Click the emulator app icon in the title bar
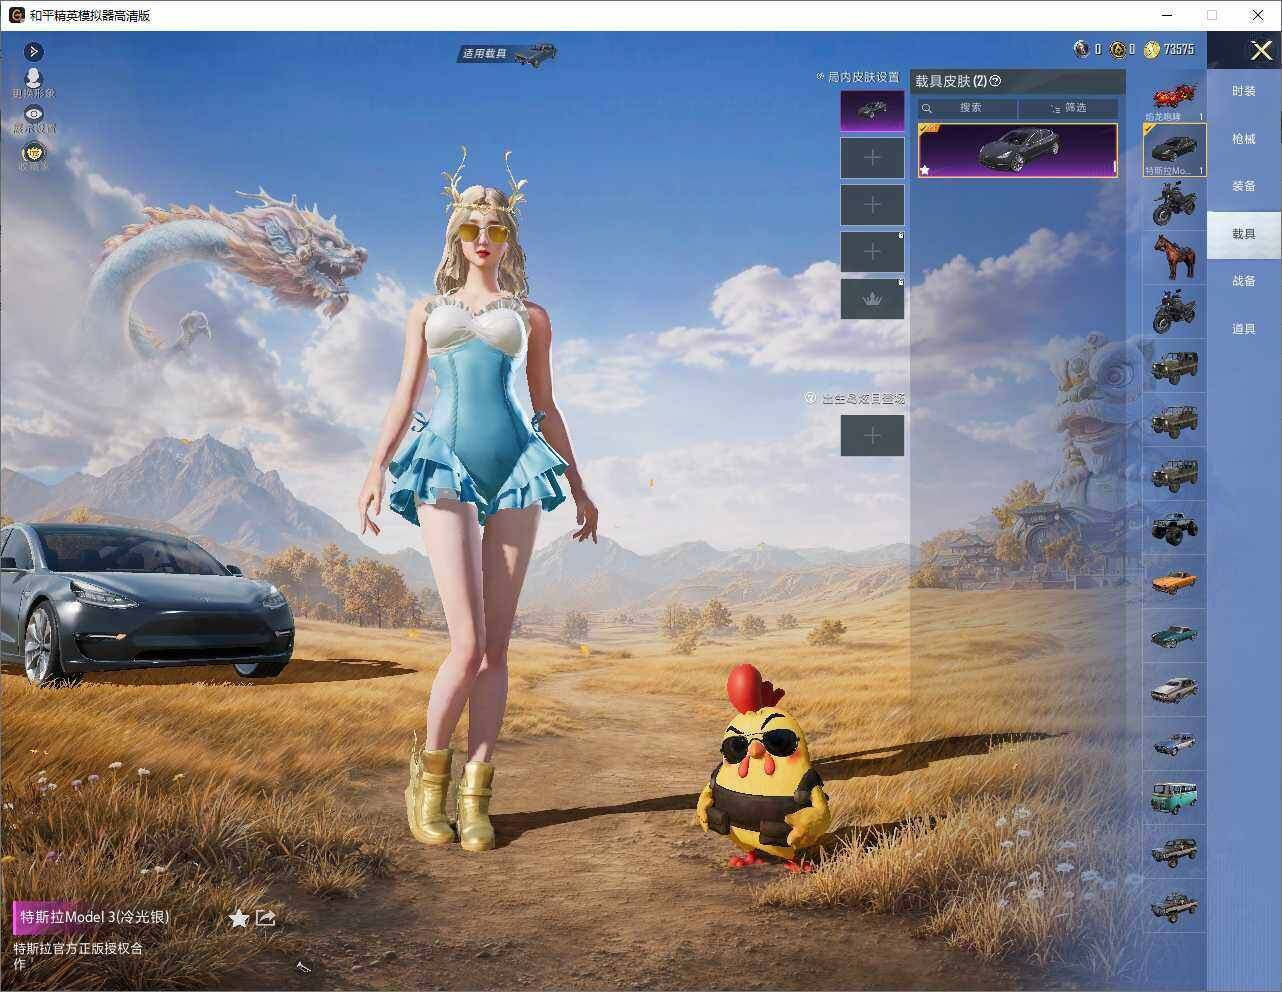 (x=16, y=15)
